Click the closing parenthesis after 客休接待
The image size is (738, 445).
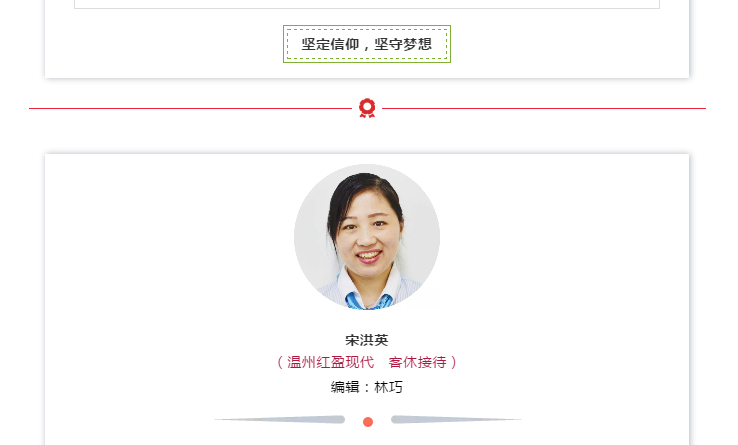coord(454,362)
